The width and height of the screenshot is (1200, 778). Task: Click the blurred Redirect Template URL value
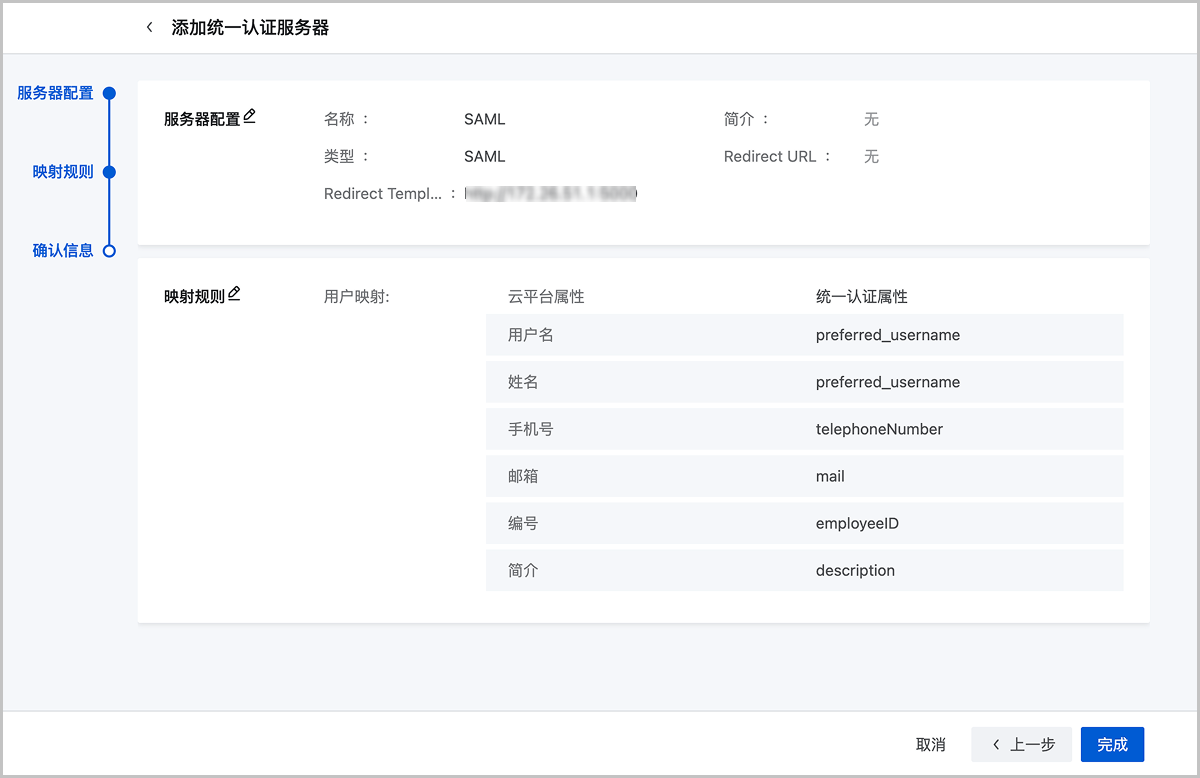click(x=551, y=194)
